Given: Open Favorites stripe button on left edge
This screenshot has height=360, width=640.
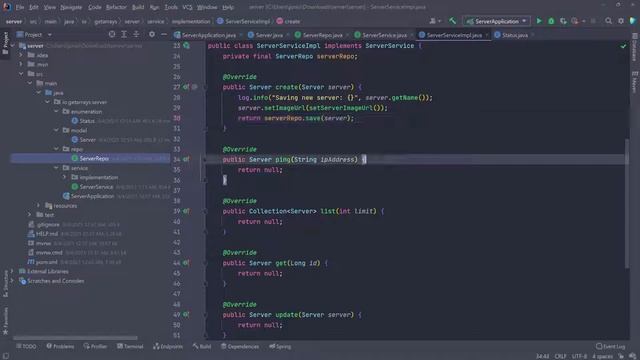Looking at the screenshot, I should 5,321.
